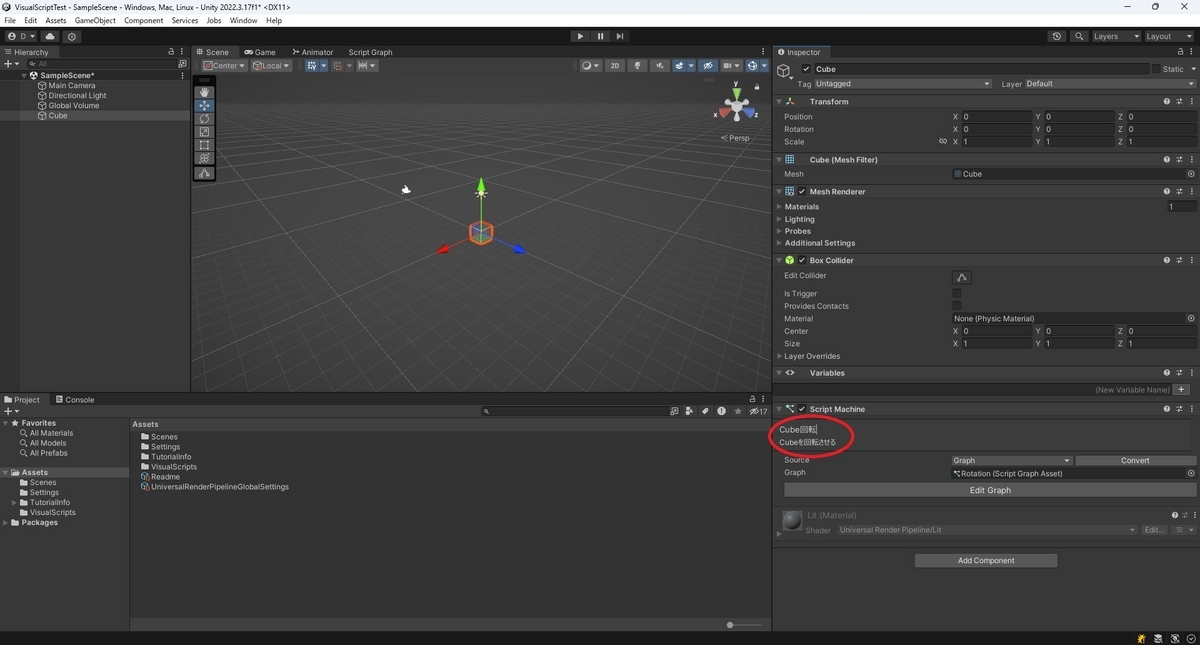Image resolution: width=1200 pixels, height=645 pixels.
Task: Switch to the Animator tab
Action: [312, 52]
